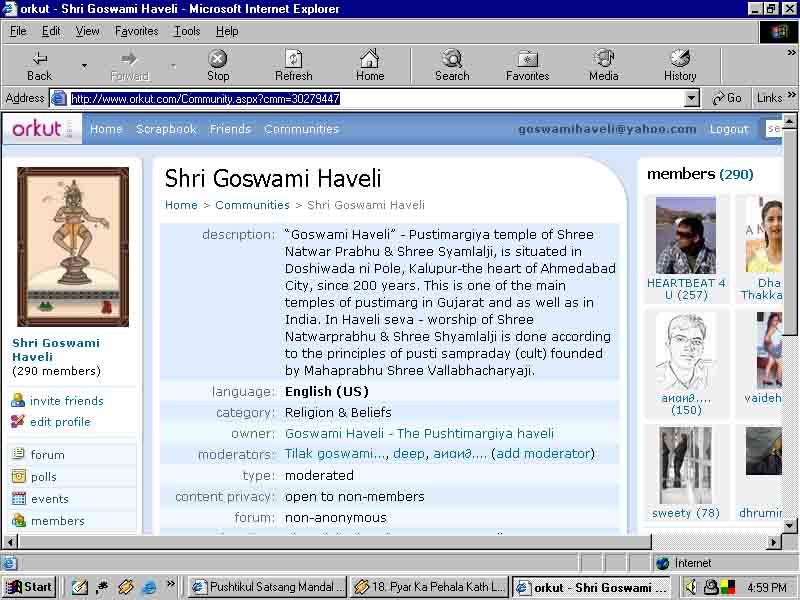Click the URL address input field

coord(376,98)
